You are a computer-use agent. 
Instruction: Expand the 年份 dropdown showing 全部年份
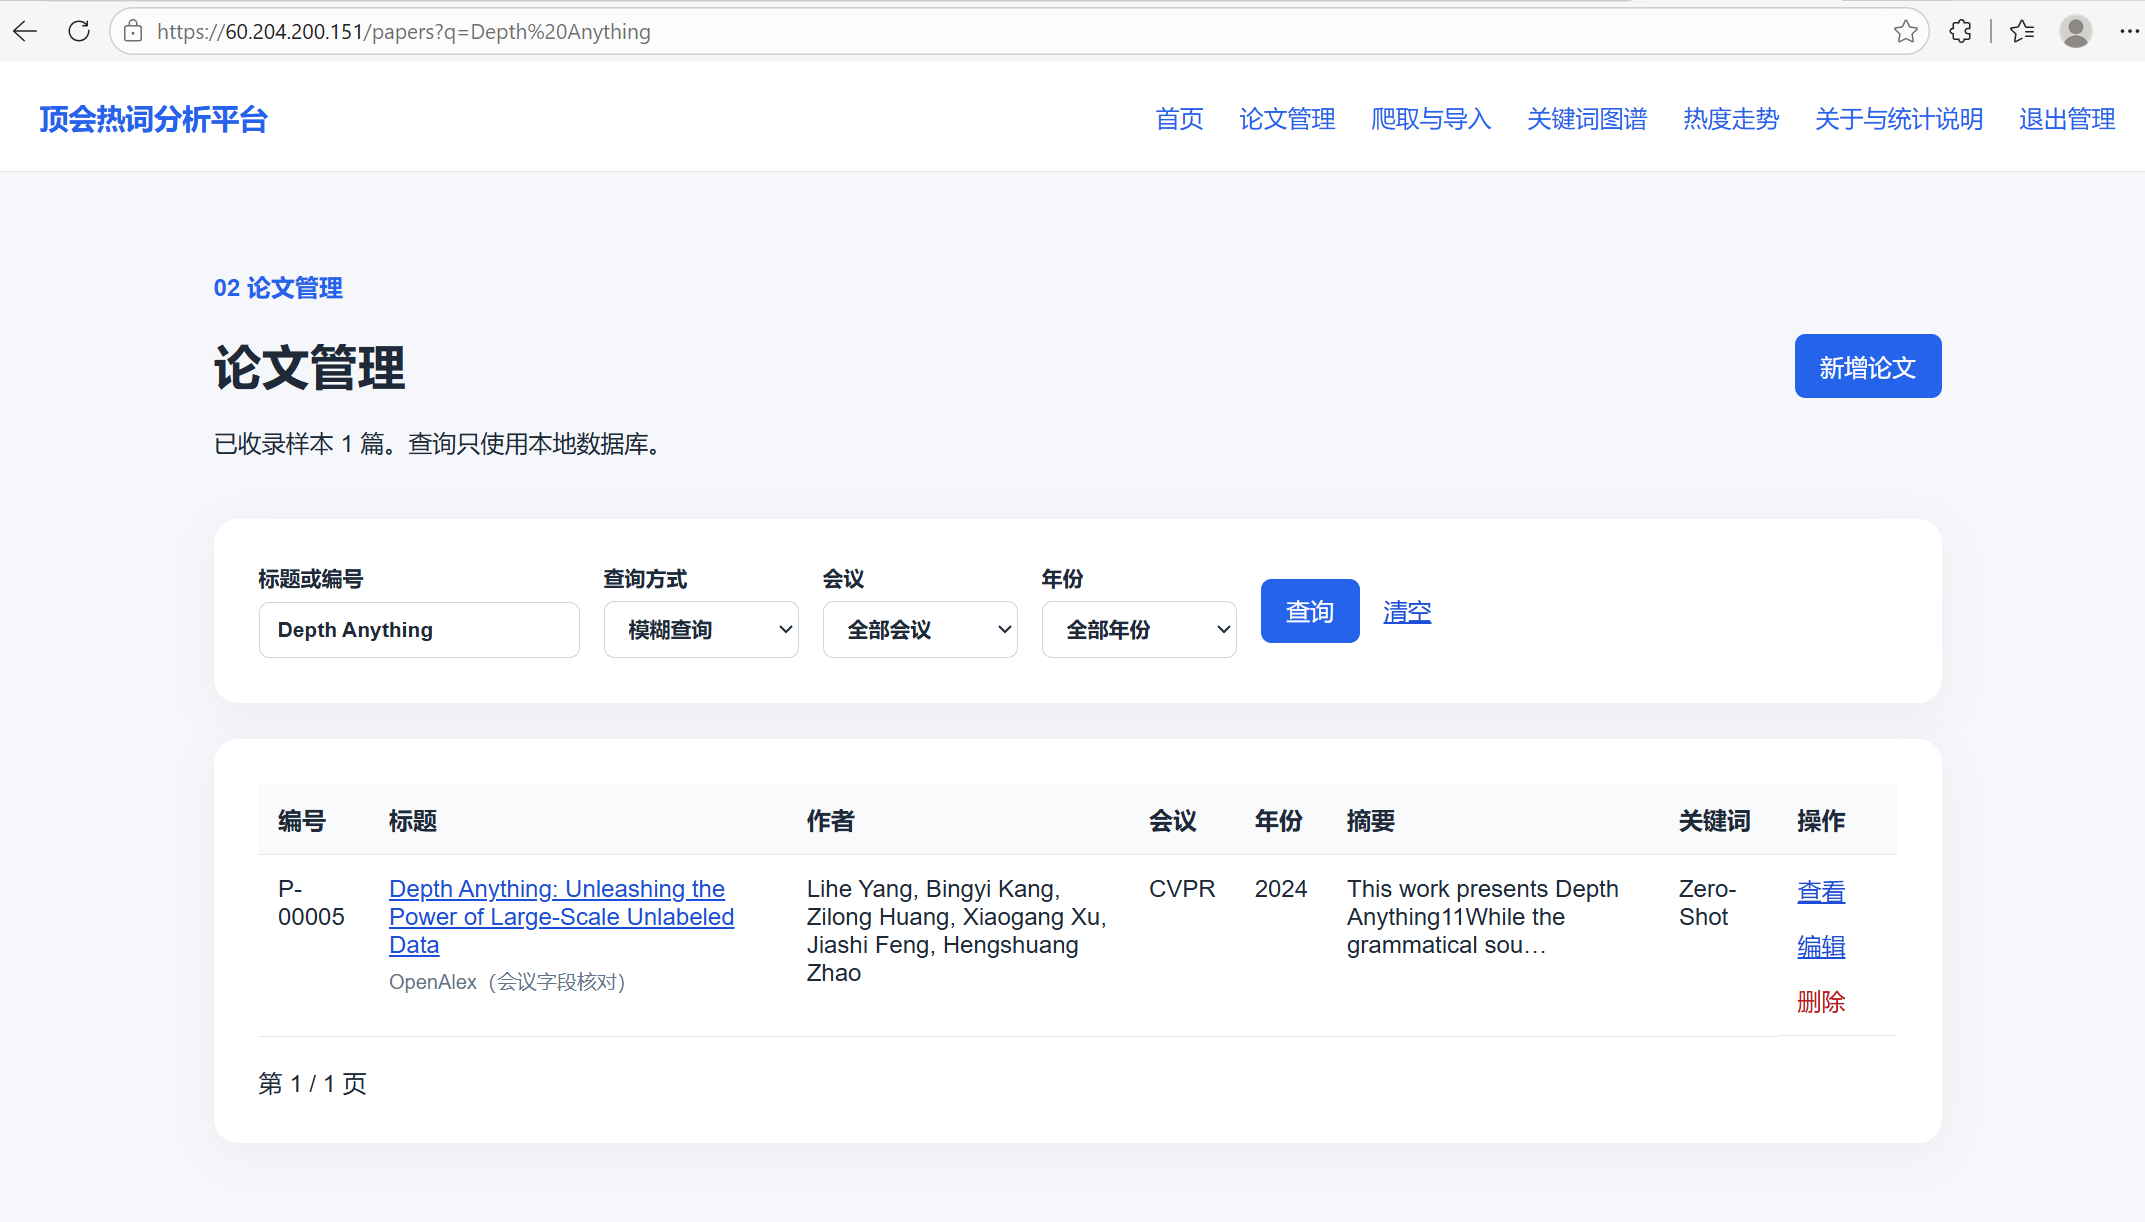(1139, 629)
